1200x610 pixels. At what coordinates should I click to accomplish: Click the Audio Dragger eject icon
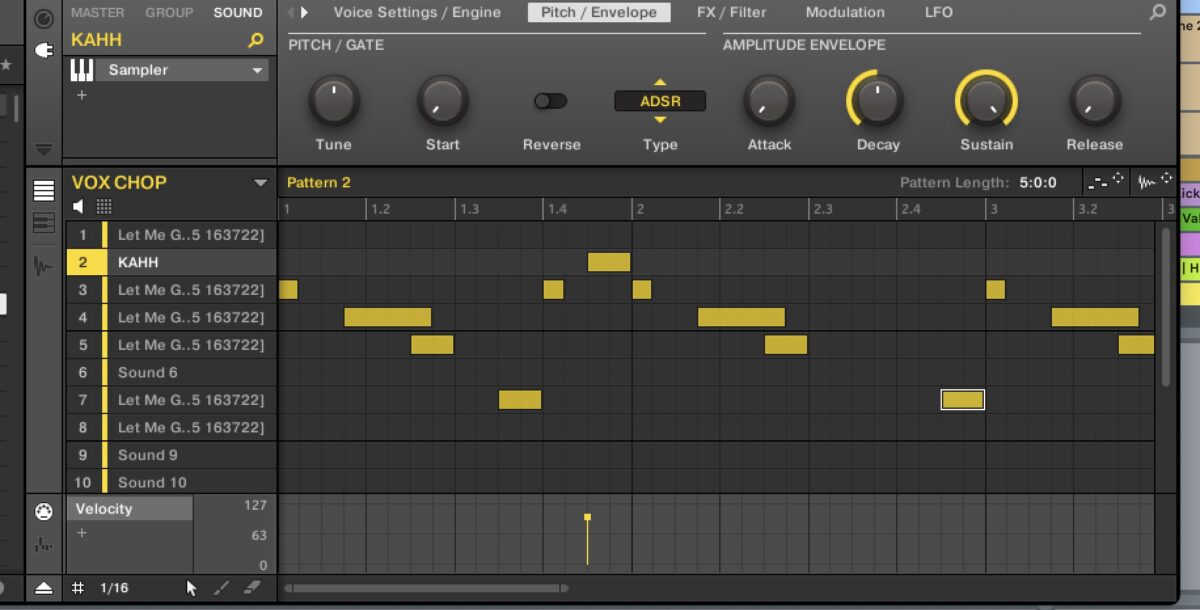tap(43, 588)
